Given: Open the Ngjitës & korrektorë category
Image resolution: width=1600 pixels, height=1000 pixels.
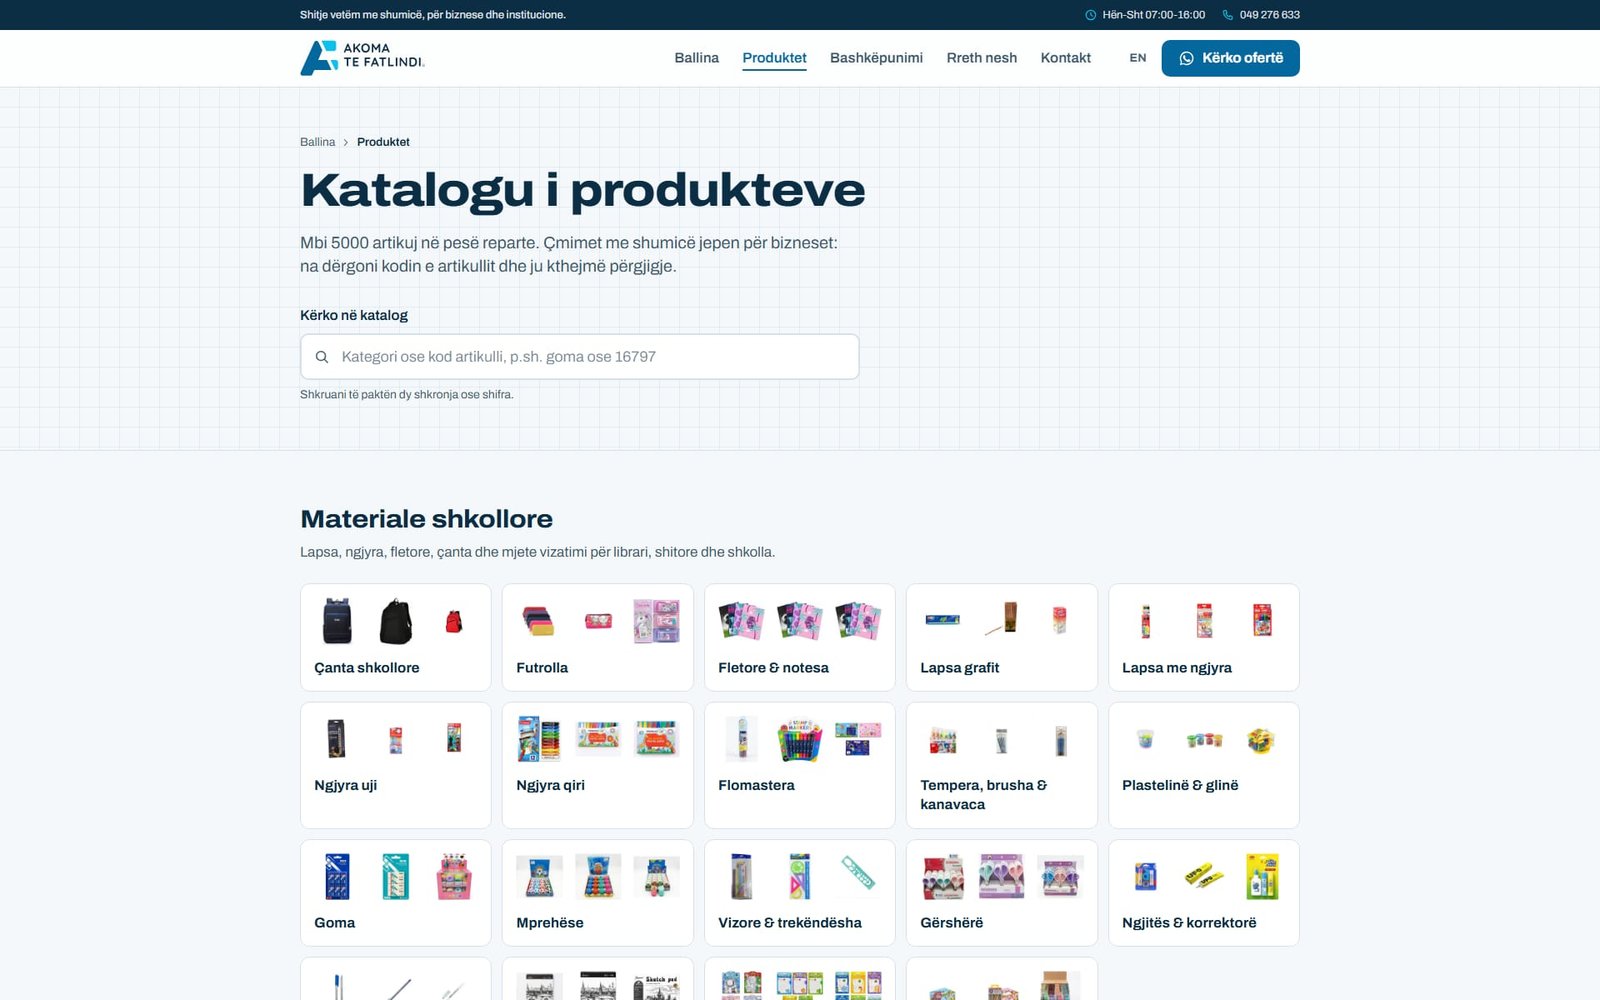Looking at the screenshot, I should point(1204,893).
